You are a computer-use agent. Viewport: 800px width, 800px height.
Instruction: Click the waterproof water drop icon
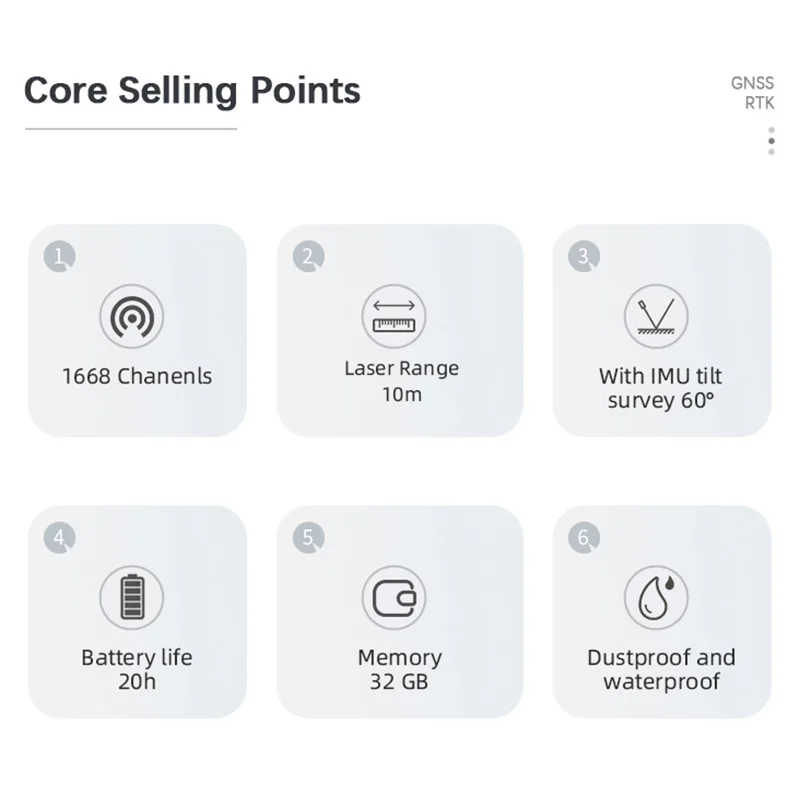(656, 597)
